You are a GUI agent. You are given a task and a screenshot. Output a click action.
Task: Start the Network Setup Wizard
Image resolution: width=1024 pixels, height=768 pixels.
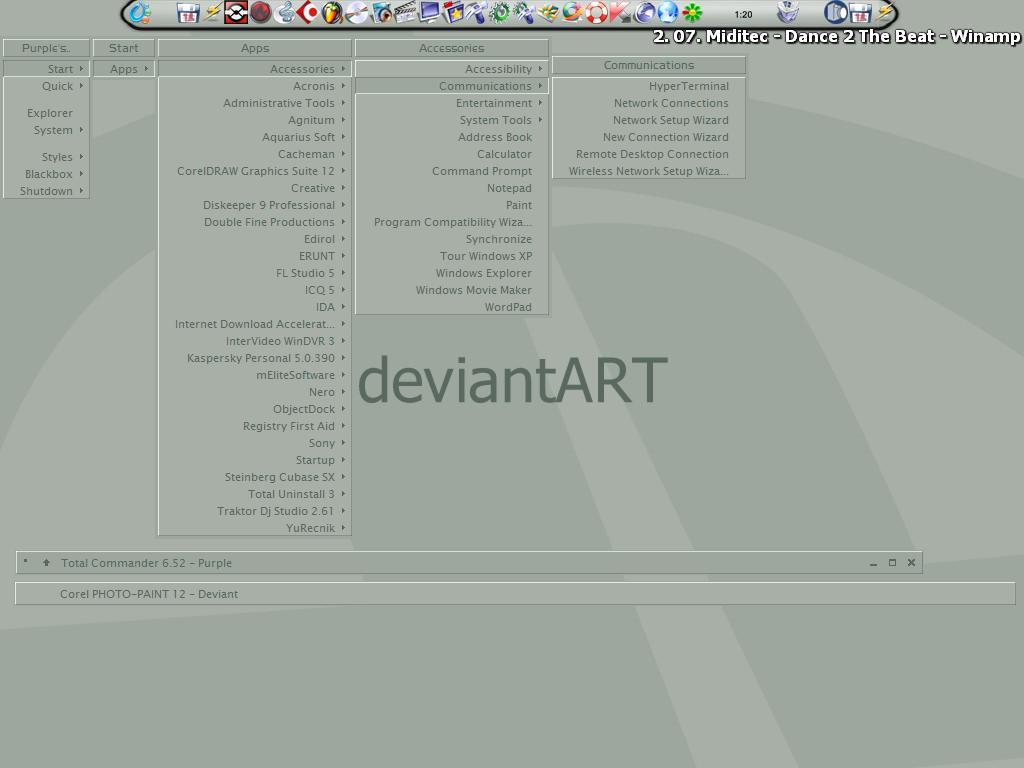(648, 120)
